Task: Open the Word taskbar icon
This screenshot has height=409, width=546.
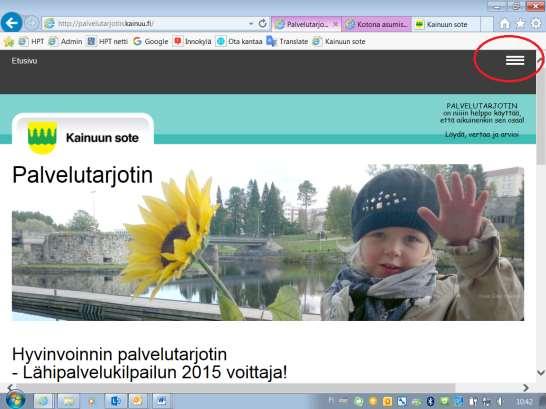Action: (x=161, y=401)
